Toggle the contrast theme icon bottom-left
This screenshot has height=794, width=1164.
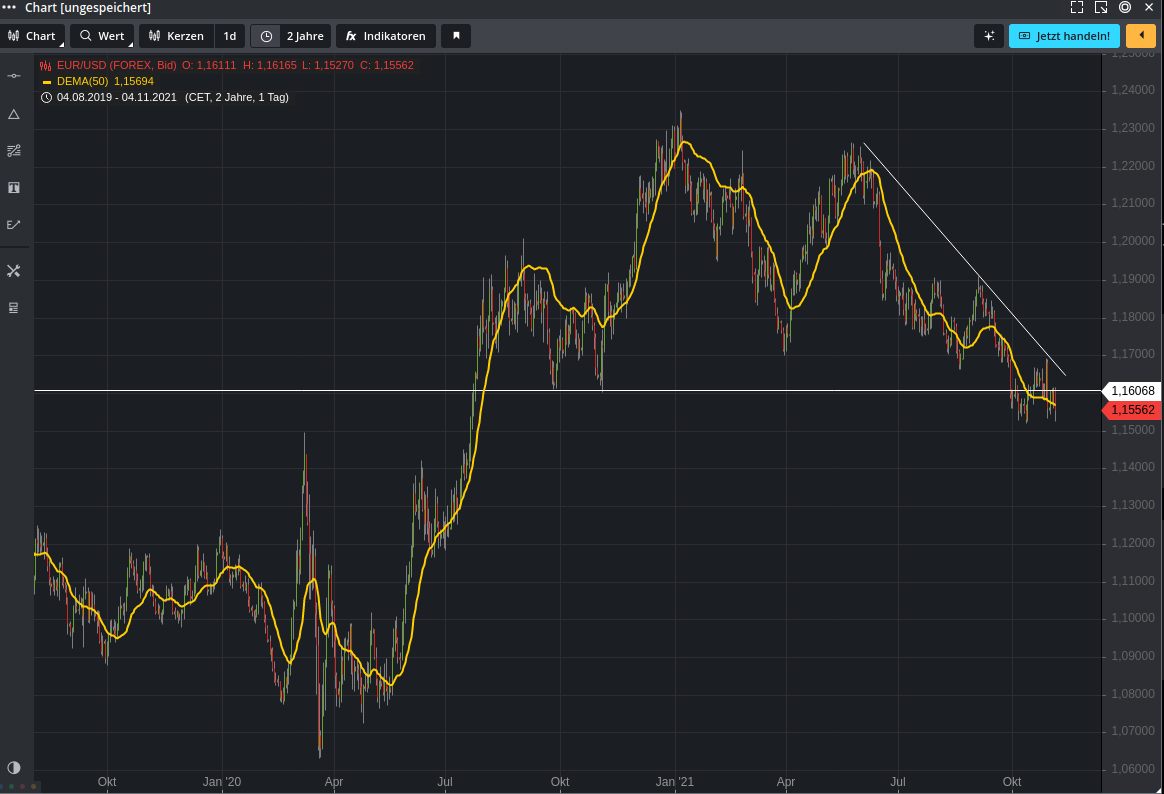point(14,768)
